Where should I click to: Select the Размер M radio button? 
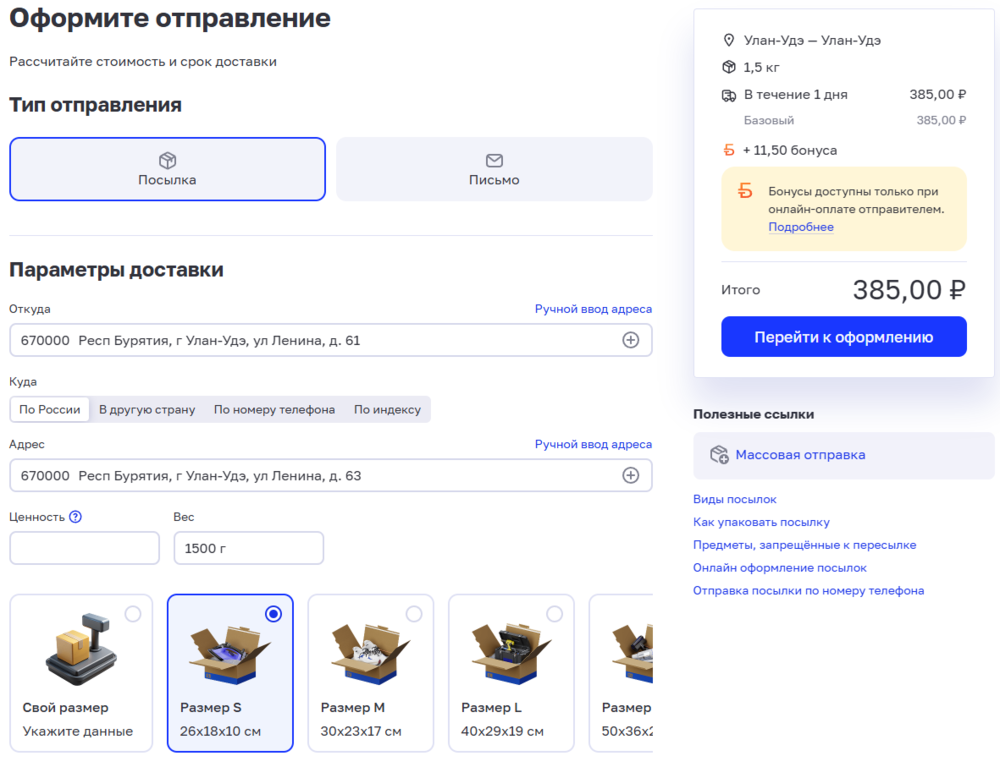click(413, 614)
